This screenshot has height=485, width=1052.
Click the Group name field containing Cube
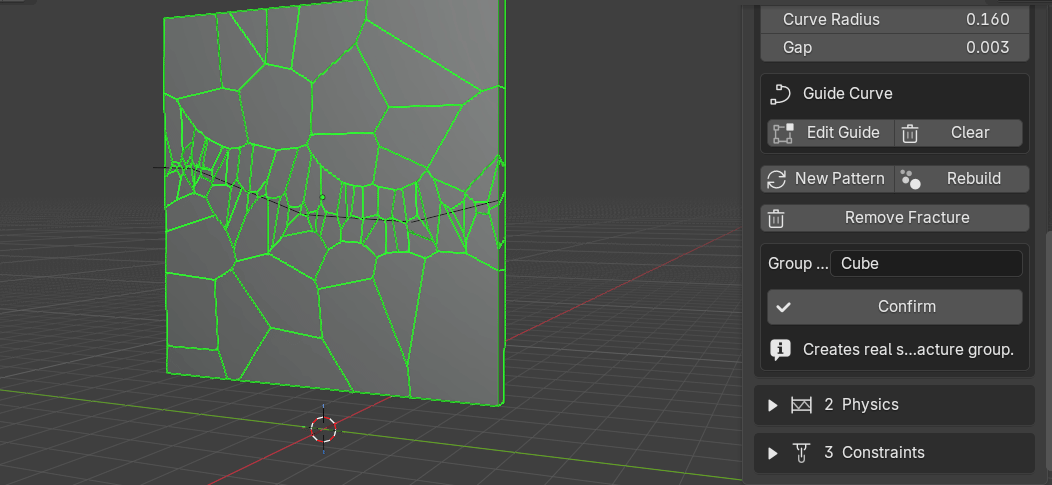927,264
